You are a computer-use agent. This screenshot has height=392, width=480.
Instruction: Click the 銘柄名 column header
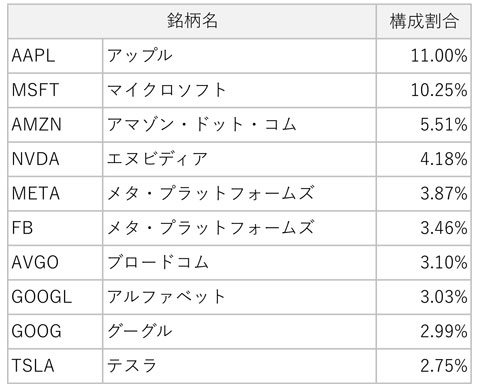coord(192,21)
